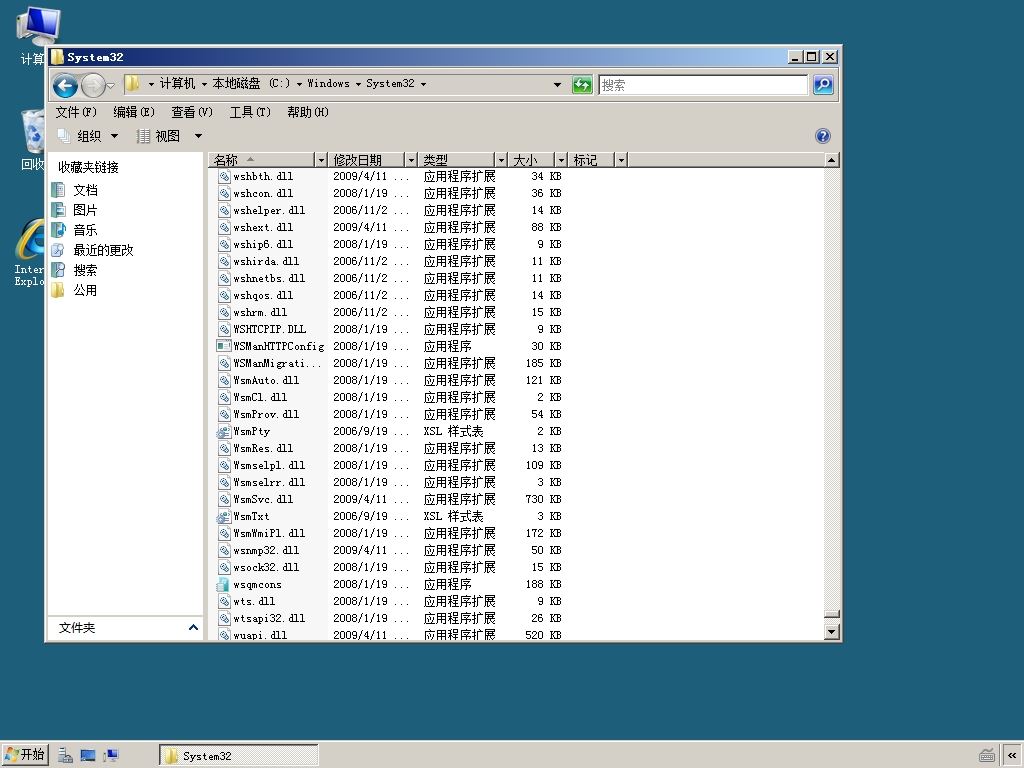This screenshot has height=768, width=1024.
Task: Select file WsmAuto.dll
Action: tap(266, 380)
